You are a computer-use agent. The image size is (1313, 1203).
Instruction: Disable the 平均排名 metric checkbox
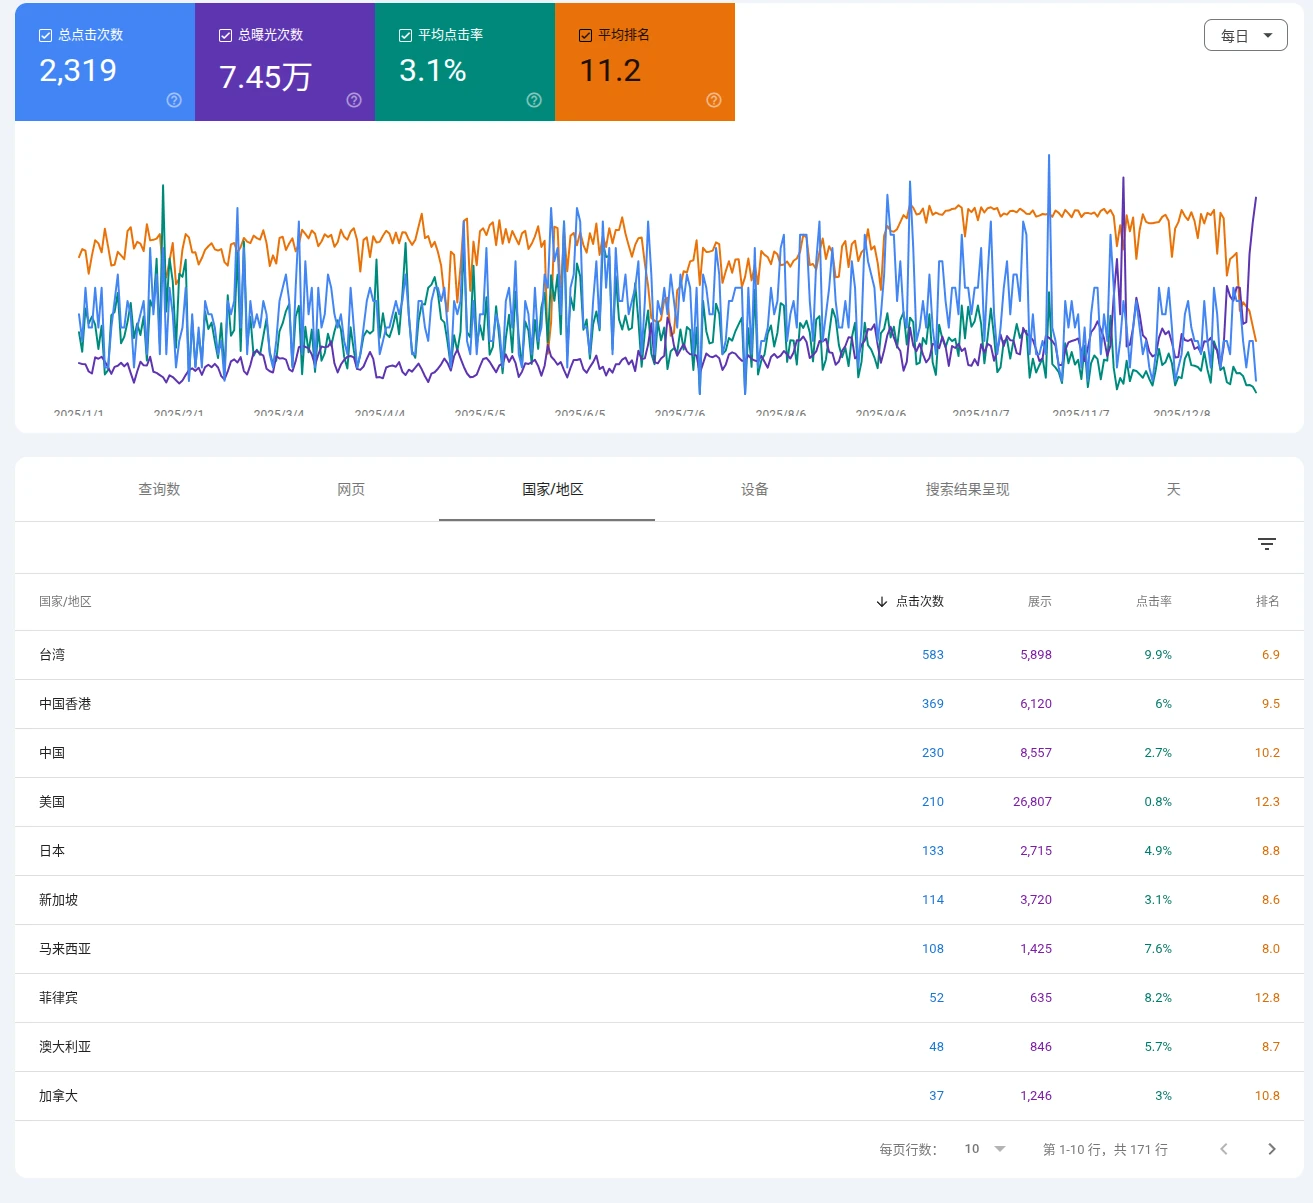[585, 34]
